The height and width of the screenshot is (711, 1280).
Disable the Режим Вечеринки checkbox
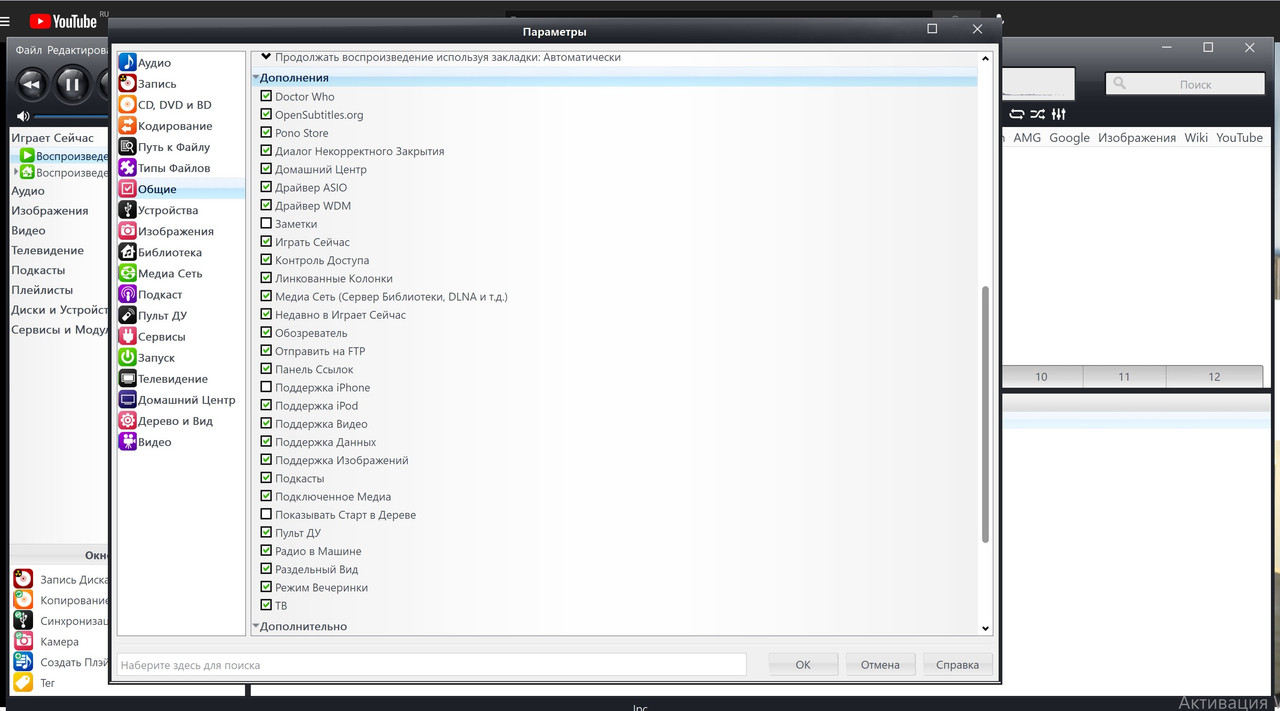266,587
